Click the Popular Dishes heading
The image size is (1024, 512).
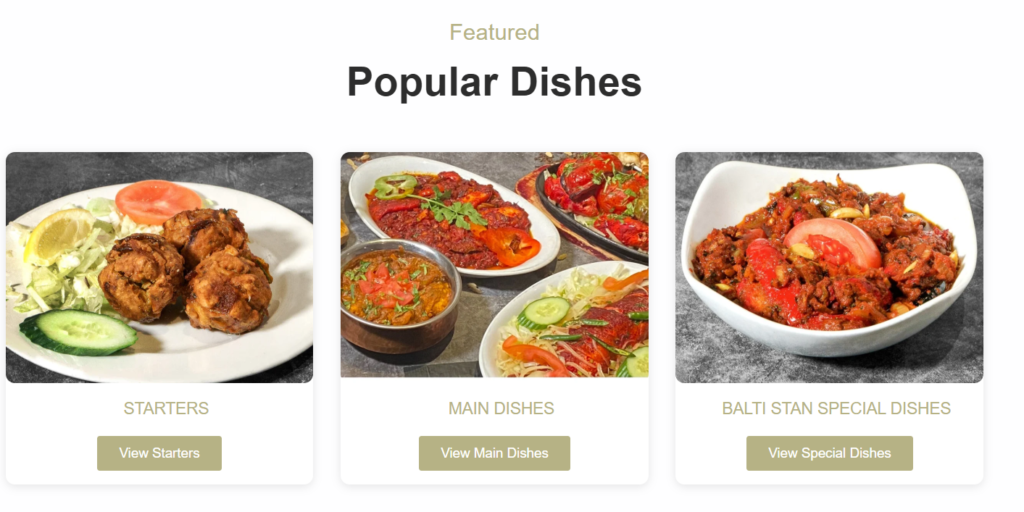494,82
